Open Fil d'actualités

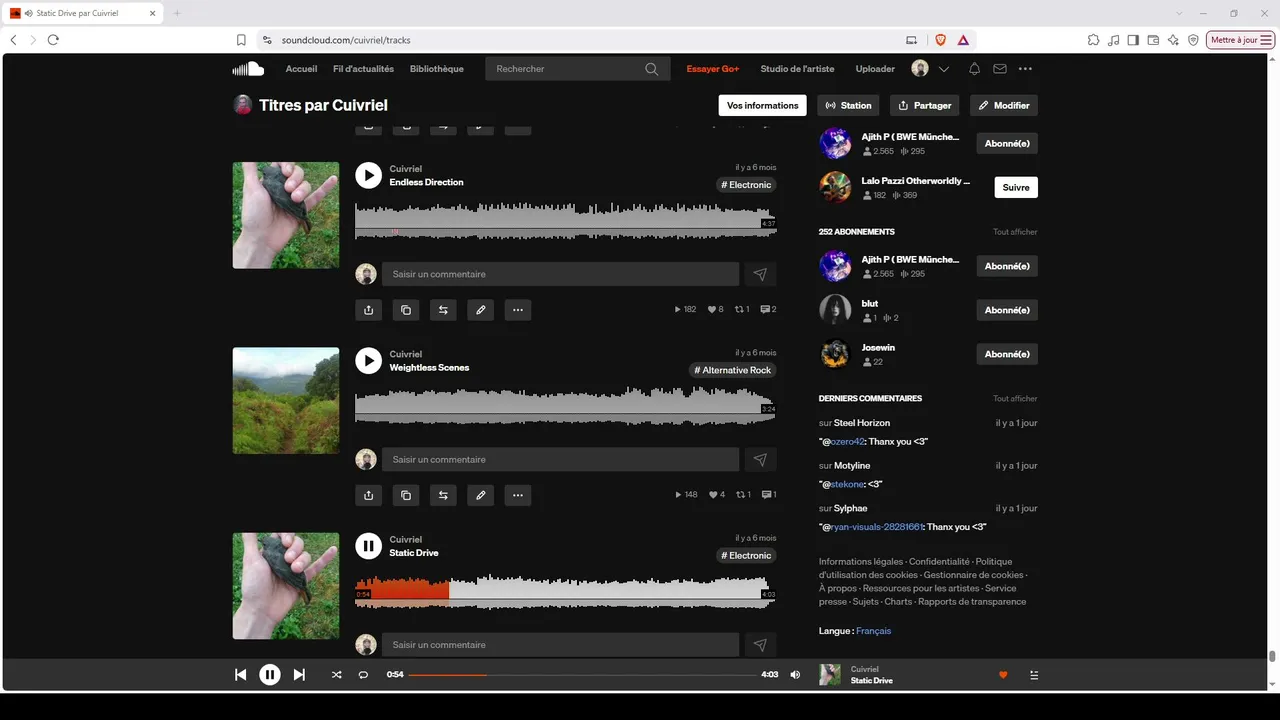coord(363,69)
